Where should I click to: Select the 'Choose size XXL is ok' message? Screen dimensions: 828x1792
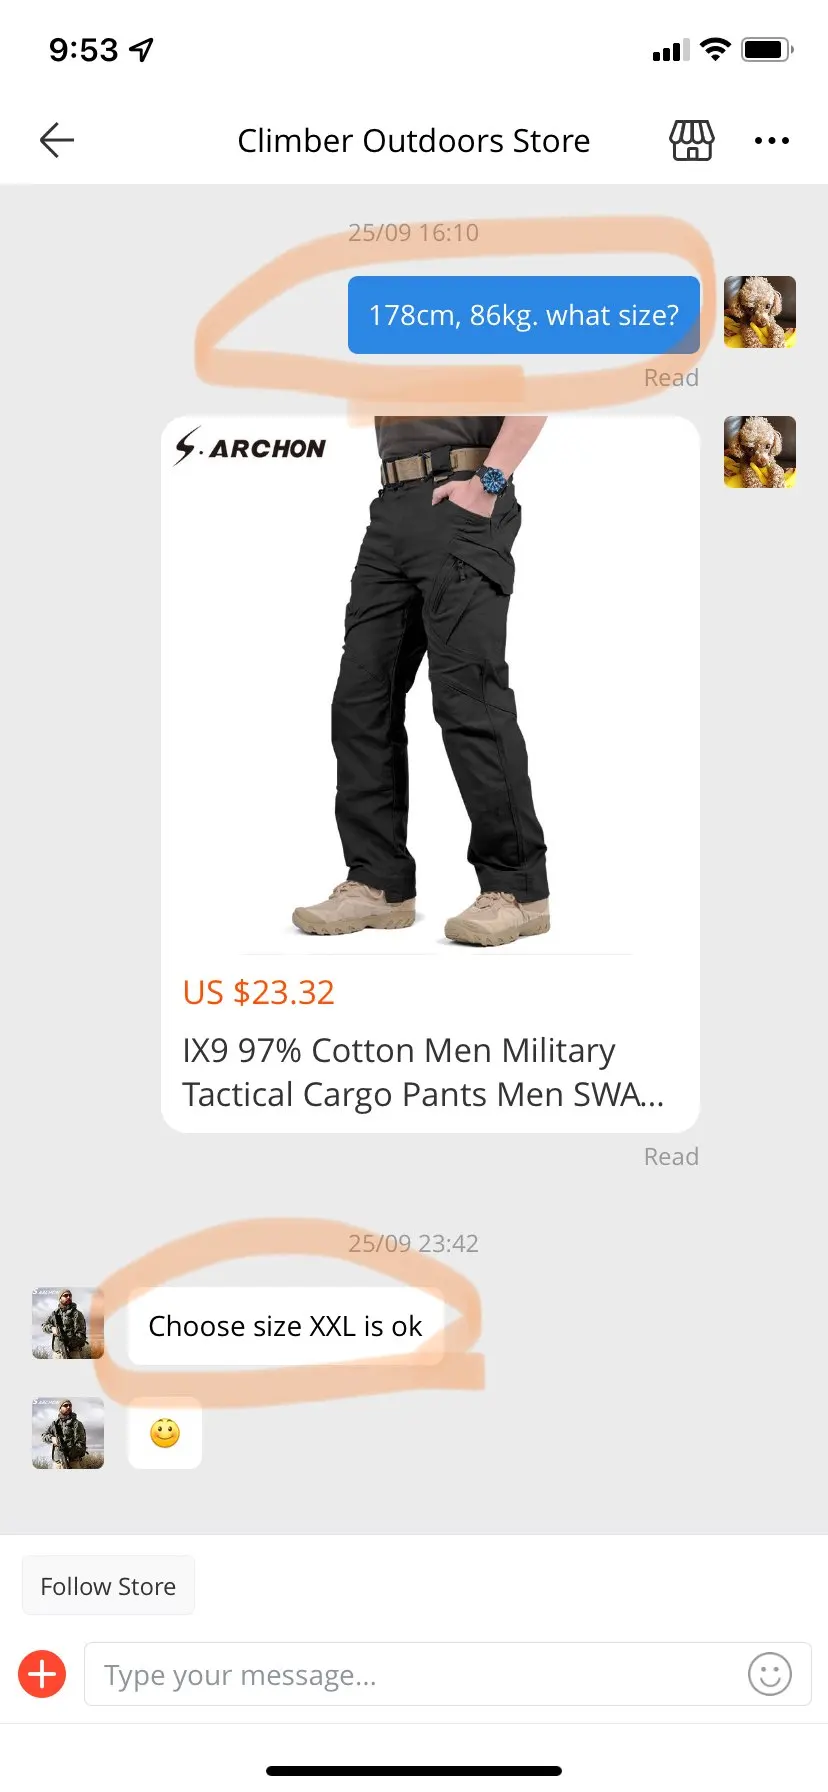[x=286, y=1326]
